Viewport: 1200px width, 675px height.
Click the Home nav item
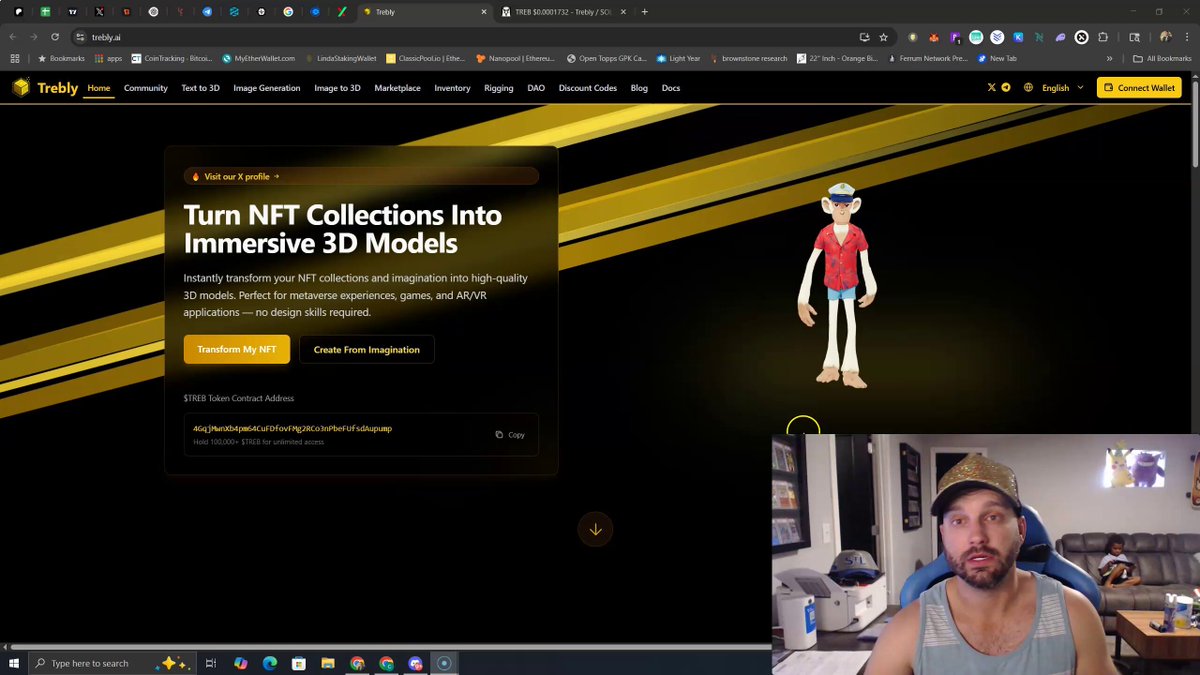click(x=98, y=88)
